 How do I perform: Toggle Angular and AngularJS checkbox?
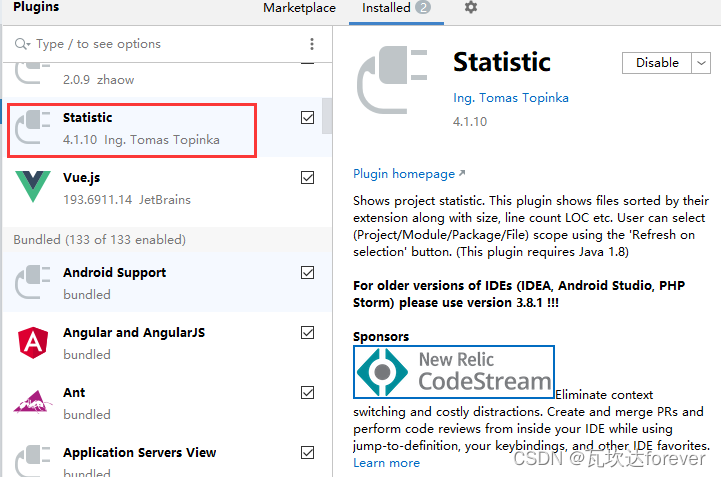point(308,333)
